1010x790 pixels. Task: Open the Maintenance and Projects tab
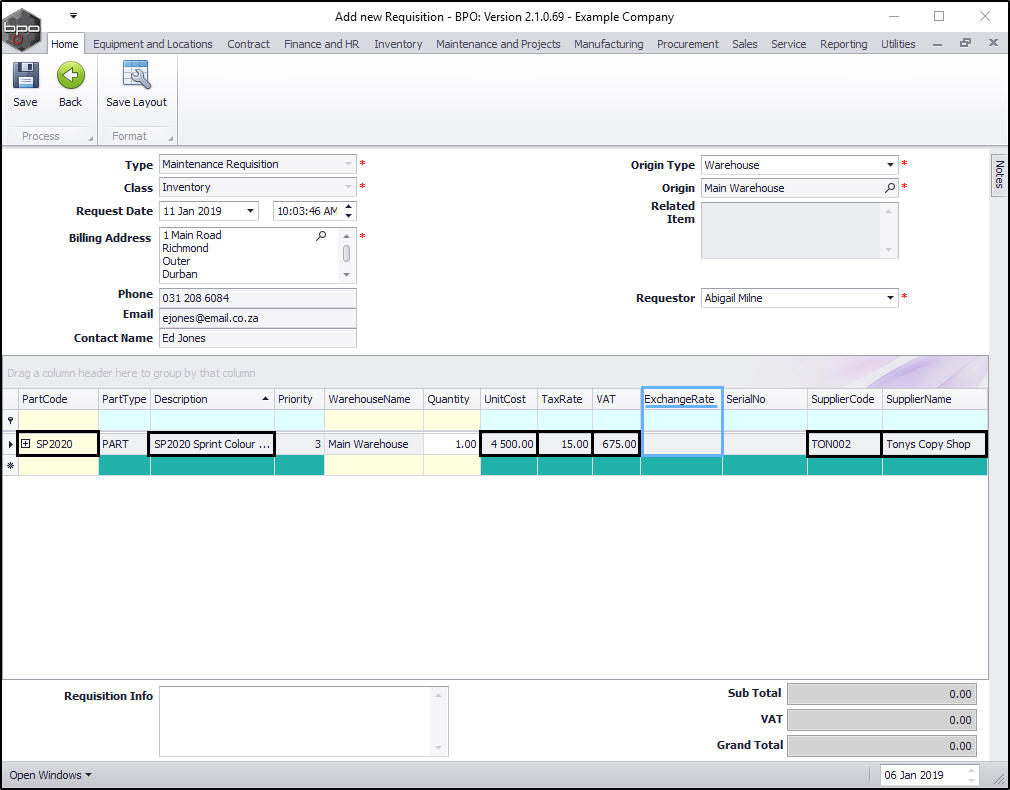498,44
